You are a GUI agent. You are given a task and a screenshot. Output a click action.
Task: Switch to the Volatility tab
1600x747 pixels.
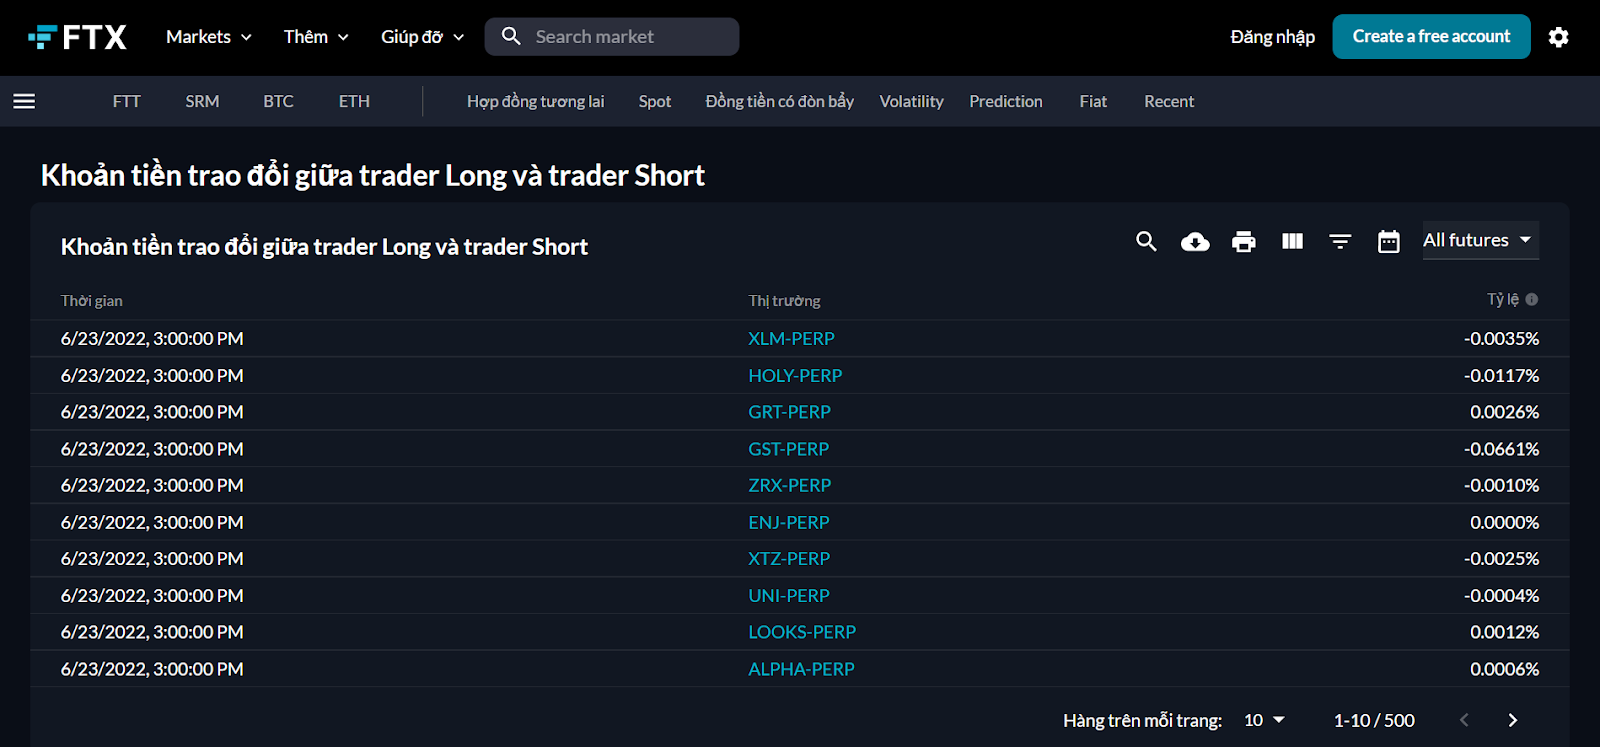[x=911, y=101]
